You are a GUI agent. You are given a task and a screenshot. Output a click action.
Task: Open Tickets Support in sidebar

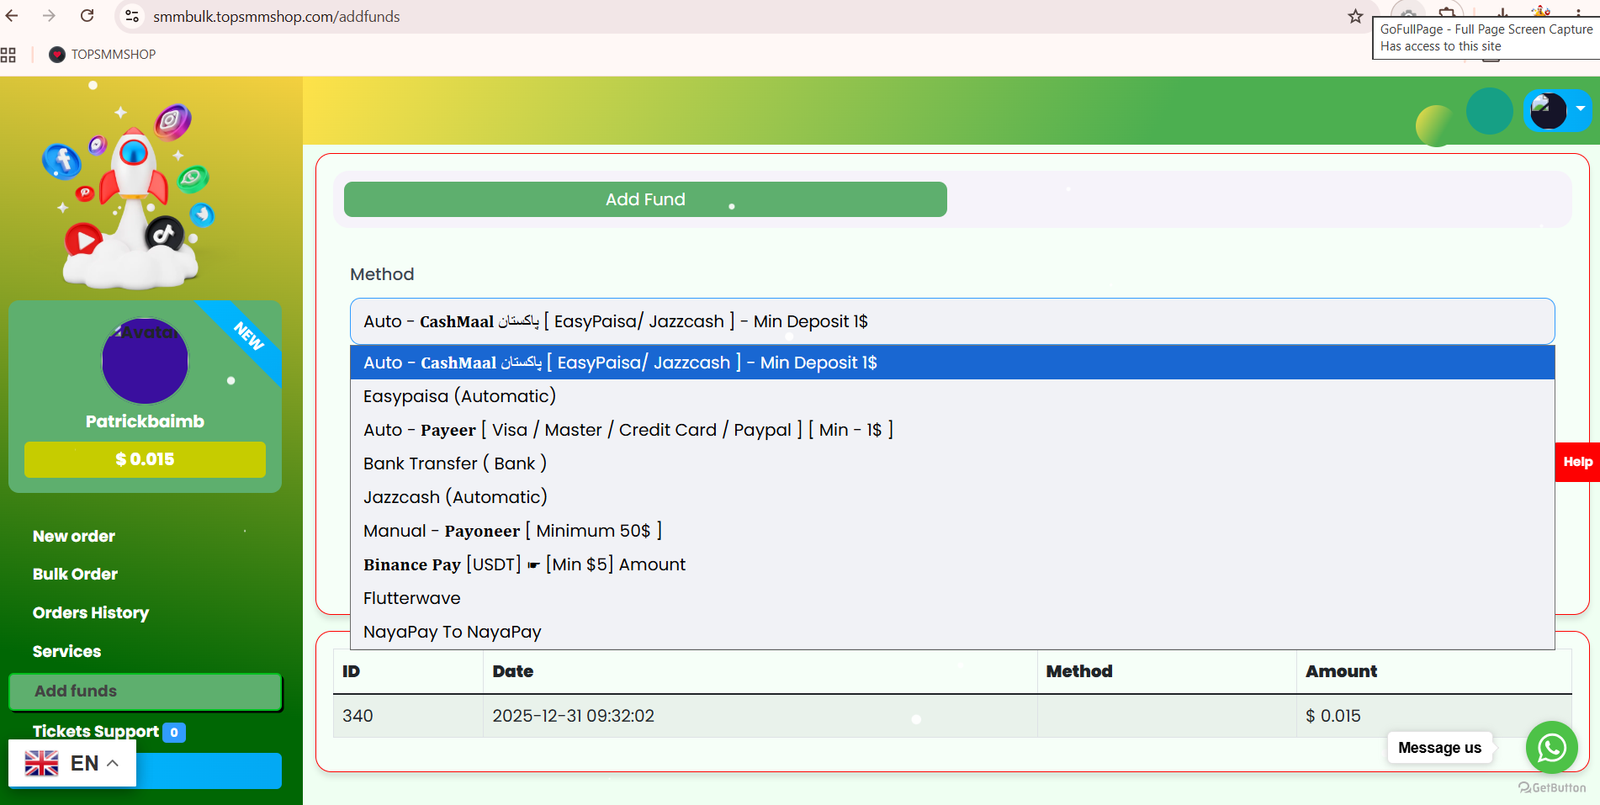coord(95,732)
